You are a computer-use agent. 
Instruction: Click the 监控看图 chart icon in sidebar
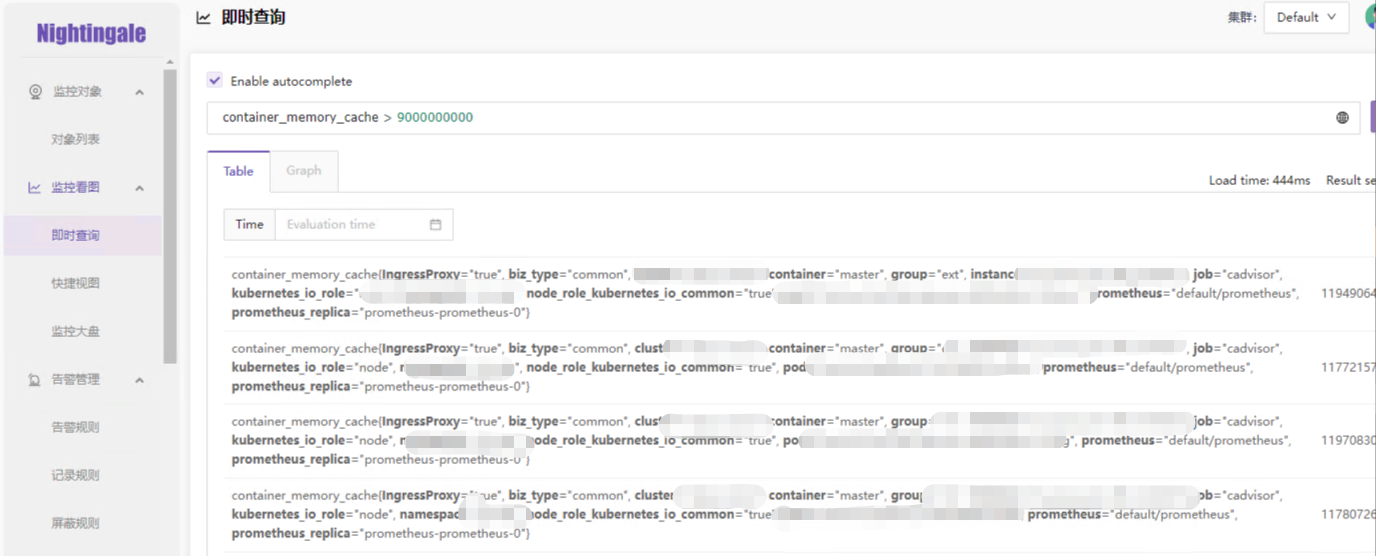coord(35,188)
